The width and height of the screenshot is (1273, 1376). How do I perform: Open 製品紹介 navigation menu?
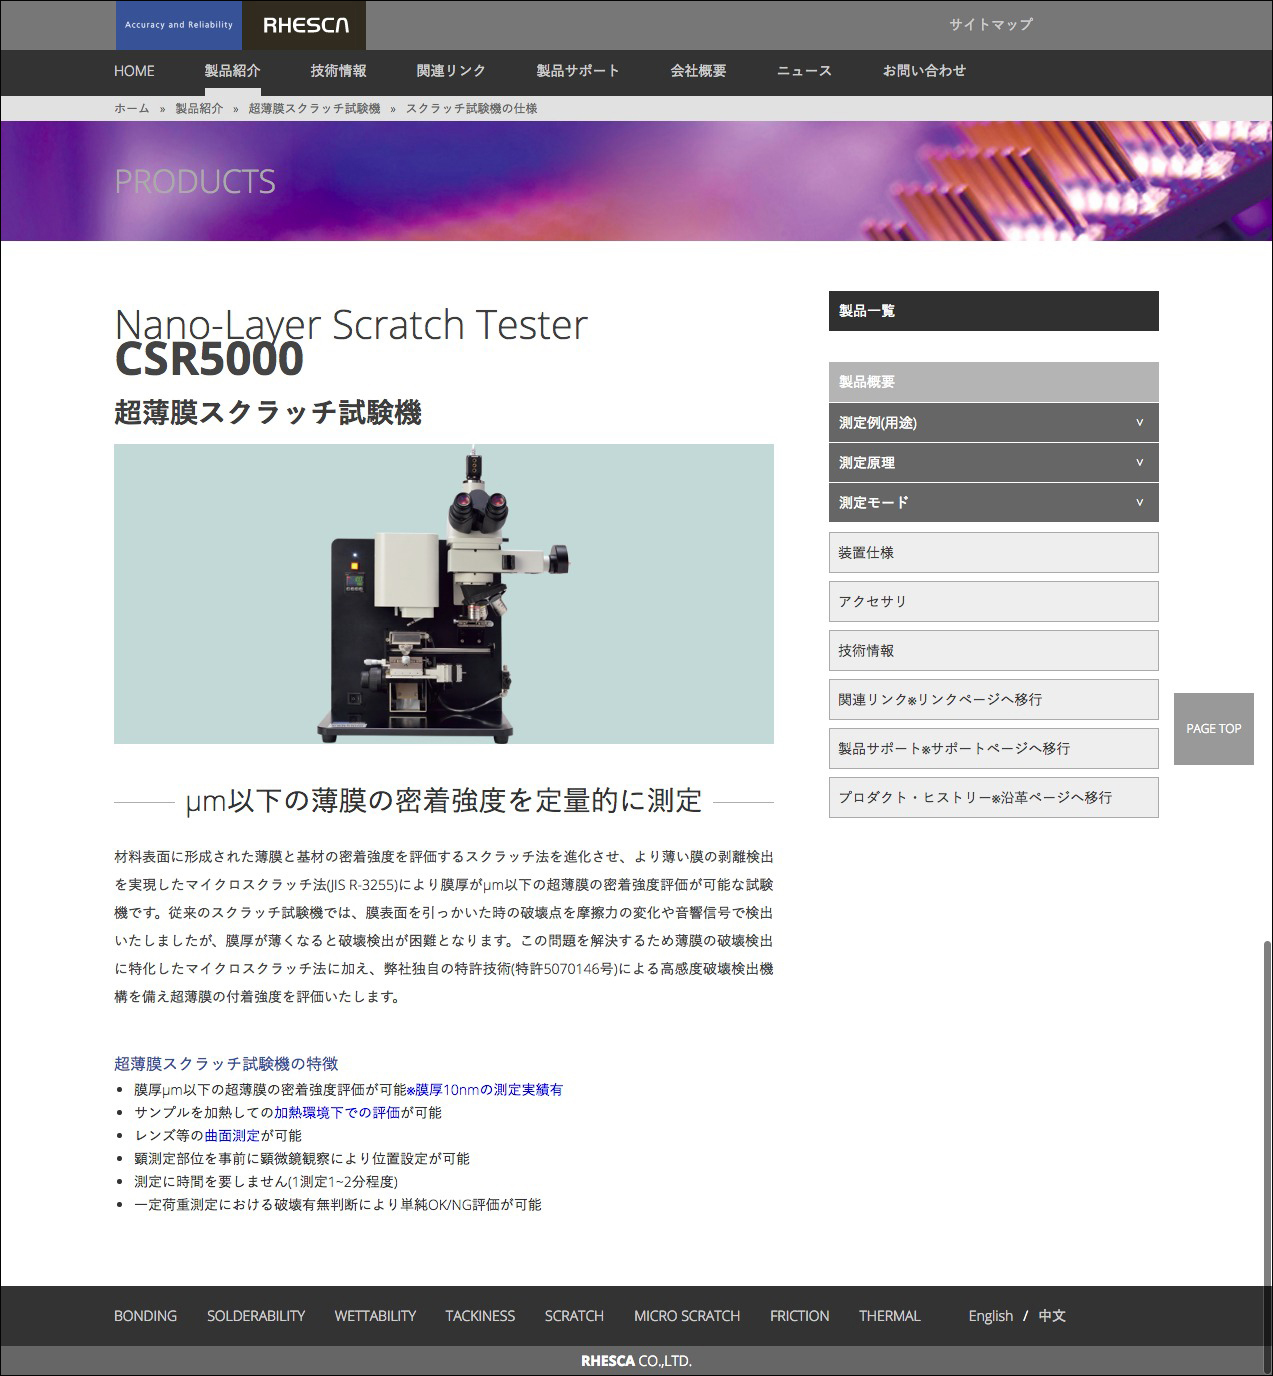pos(232,71)
